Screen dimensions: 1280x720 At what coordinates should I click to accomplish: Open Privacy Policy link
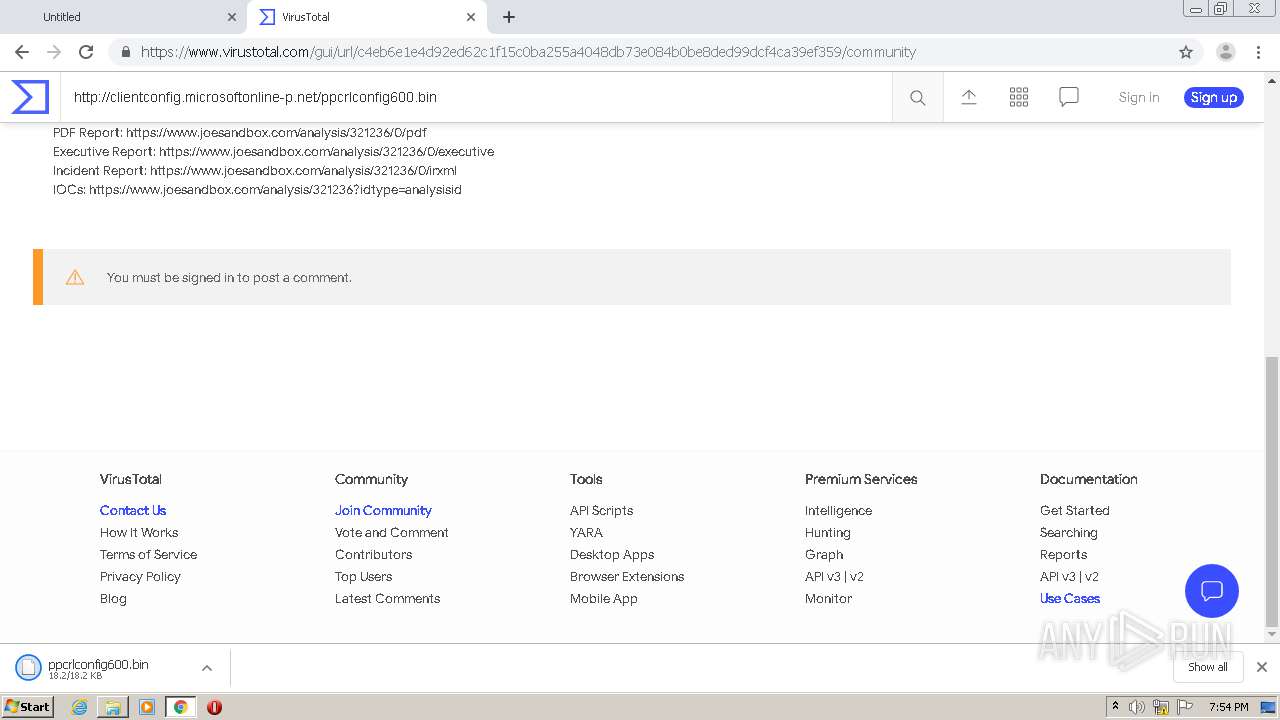click(x=140, y=576)
